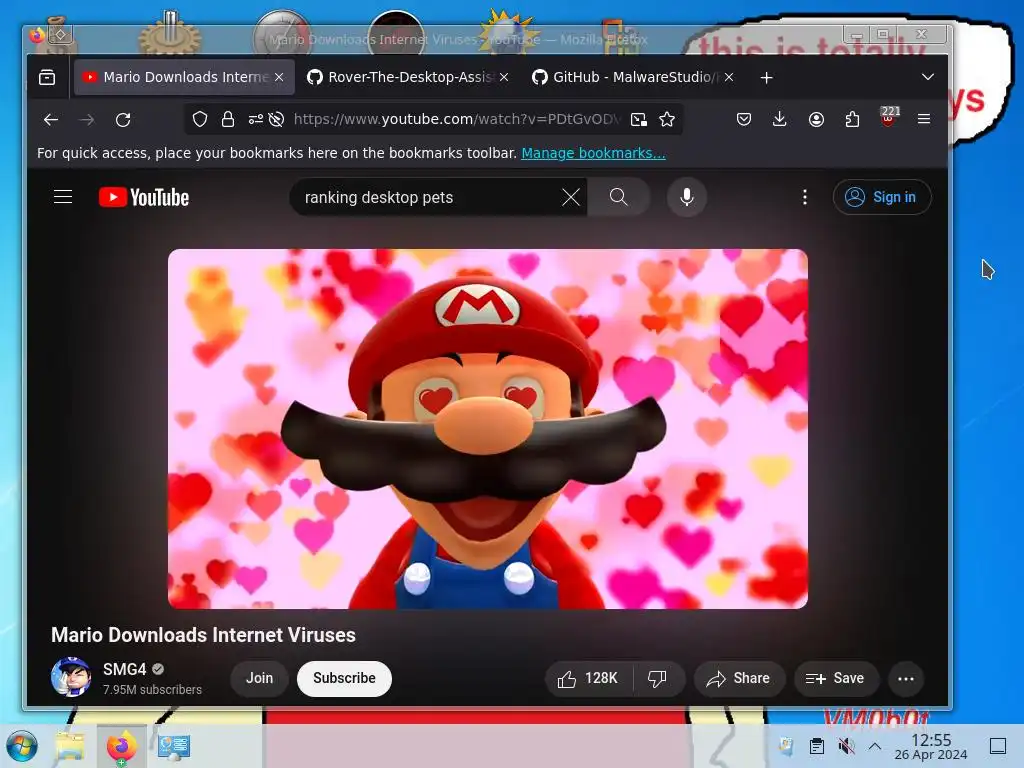
Task: Search with your voice microphone button
Action: pyautogui.click(x=686, y=197)
